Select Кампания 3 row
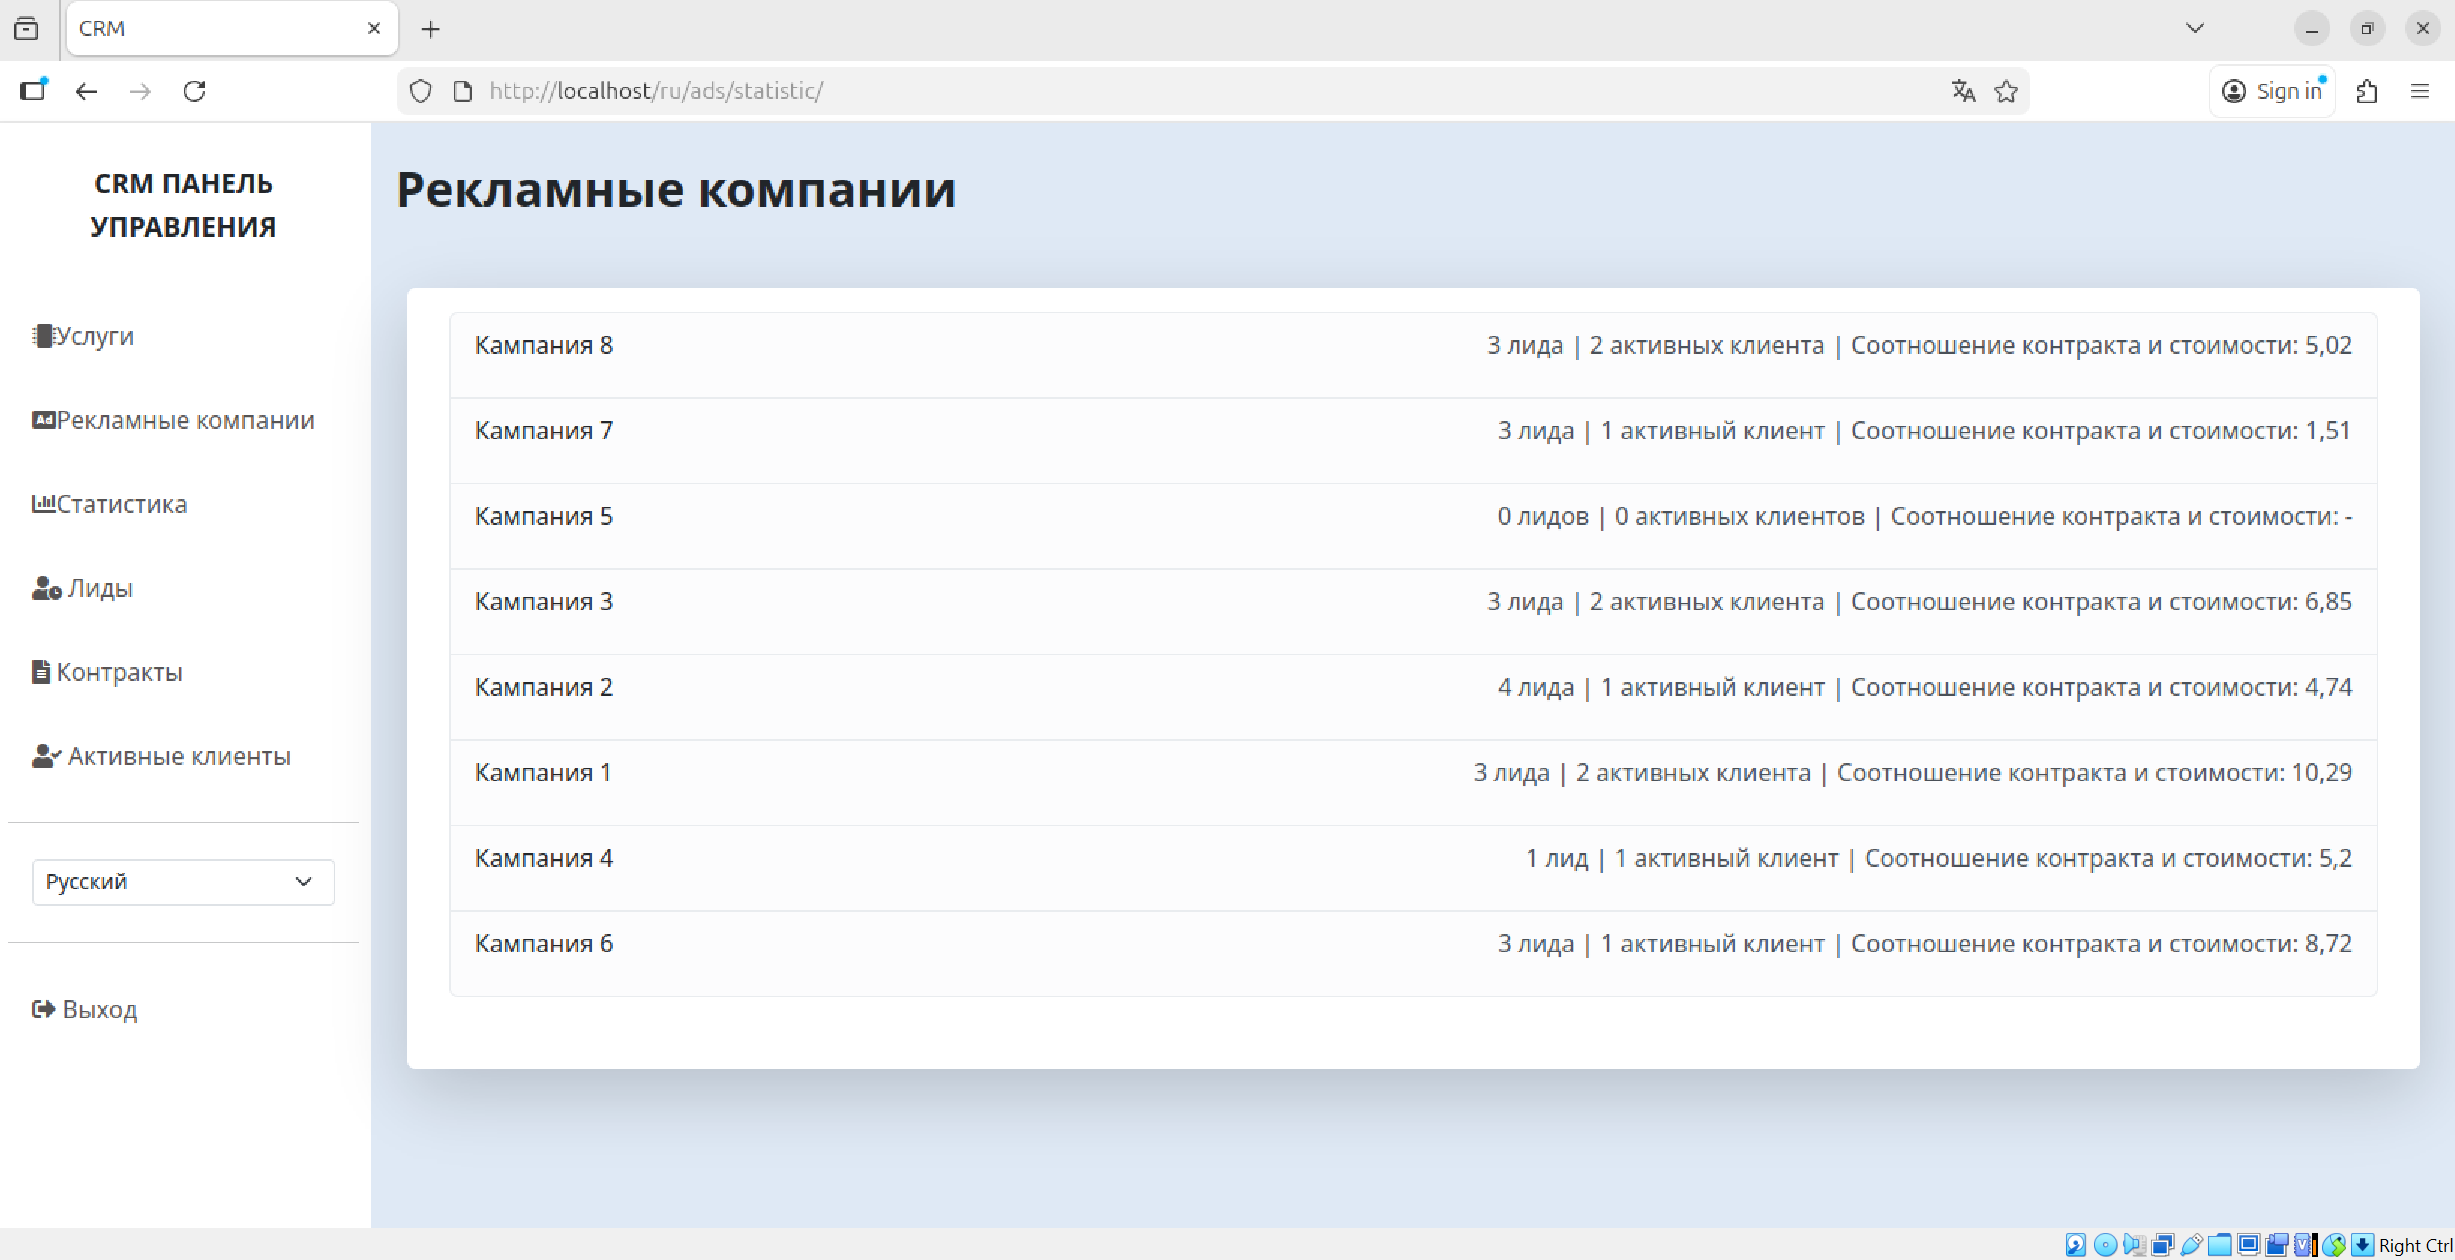 click(1413, 612)
